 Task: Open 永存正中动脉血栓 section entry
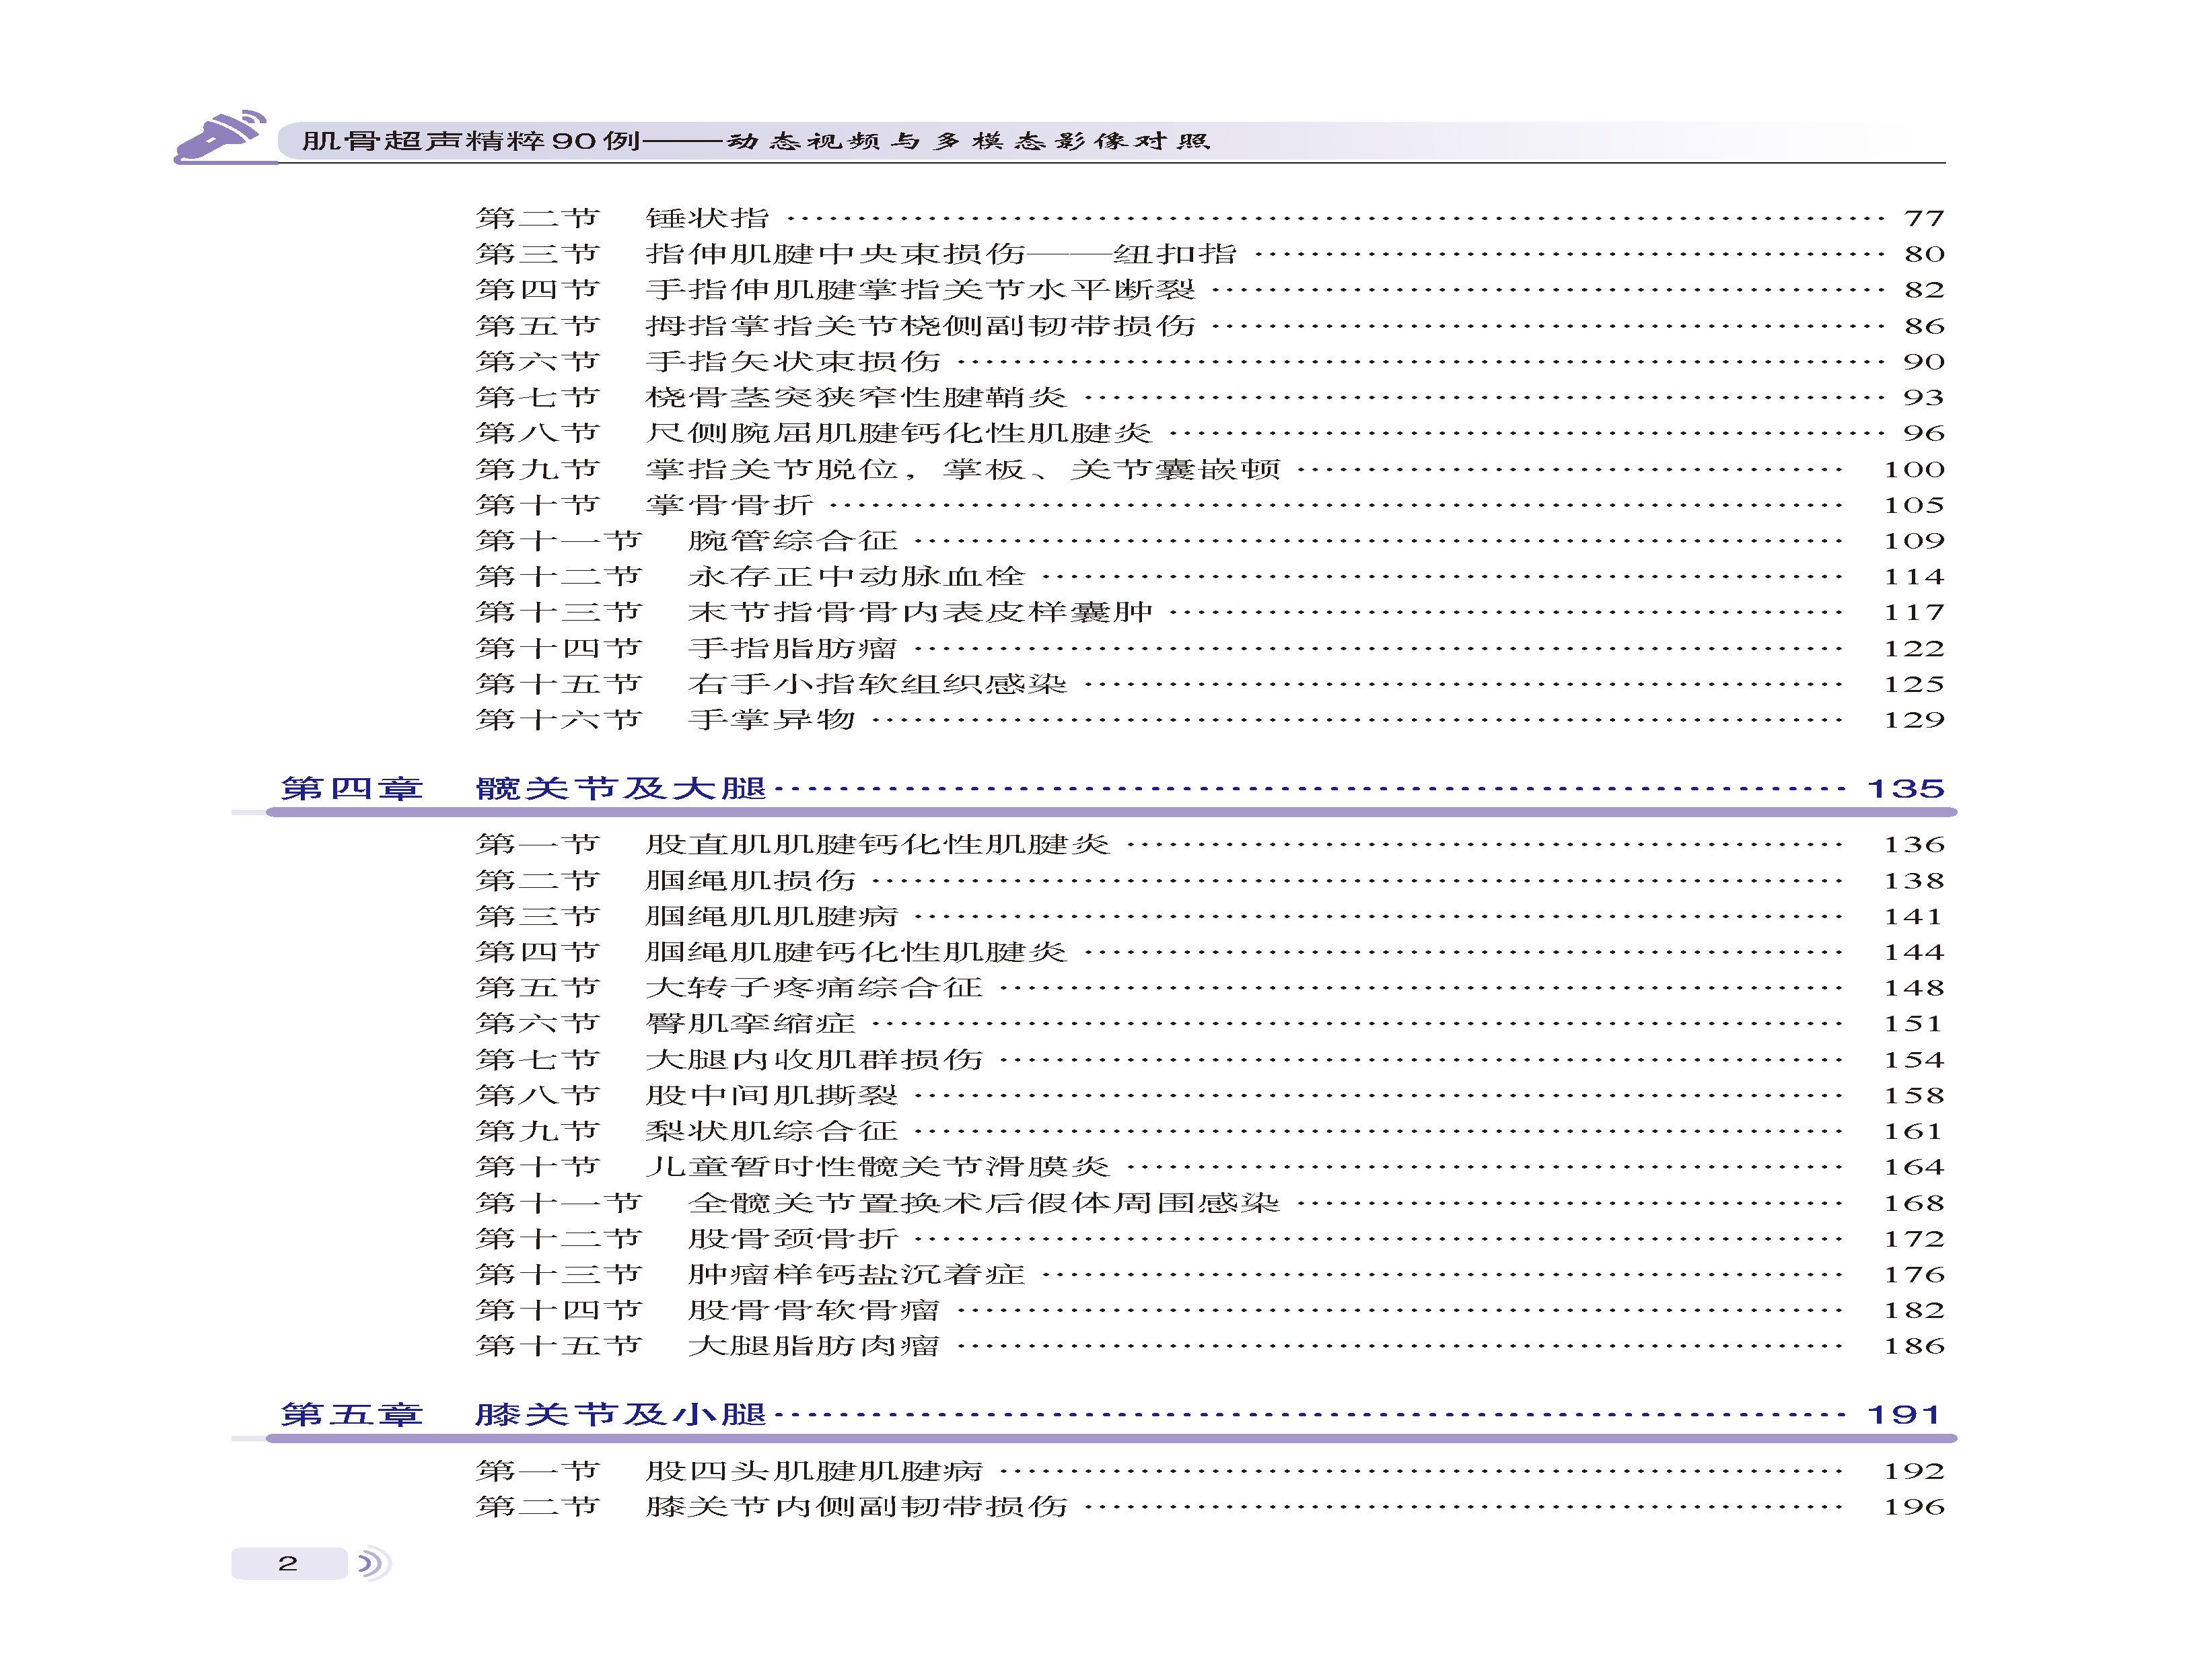tap(856, 577)
